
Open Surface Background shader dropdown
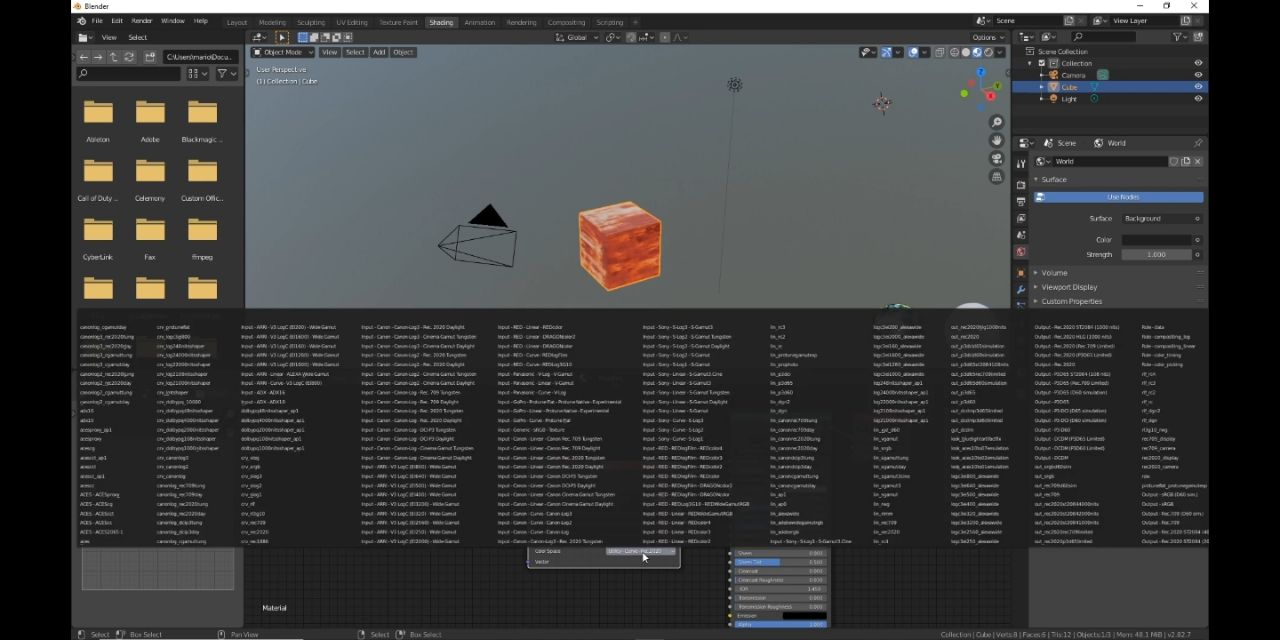[1161, 218]
